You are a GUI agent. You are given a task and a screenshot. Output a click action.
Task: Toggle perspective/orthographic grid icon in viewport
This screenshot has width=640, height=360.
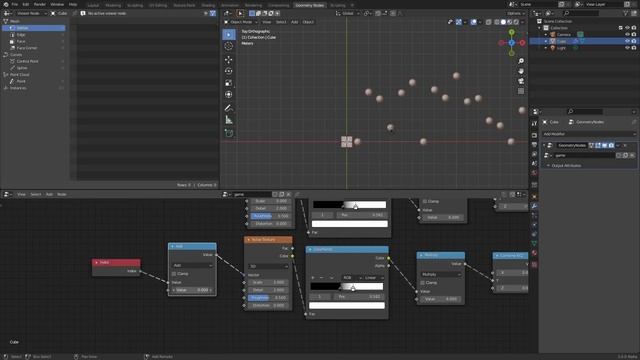click(x=521, y=91)
